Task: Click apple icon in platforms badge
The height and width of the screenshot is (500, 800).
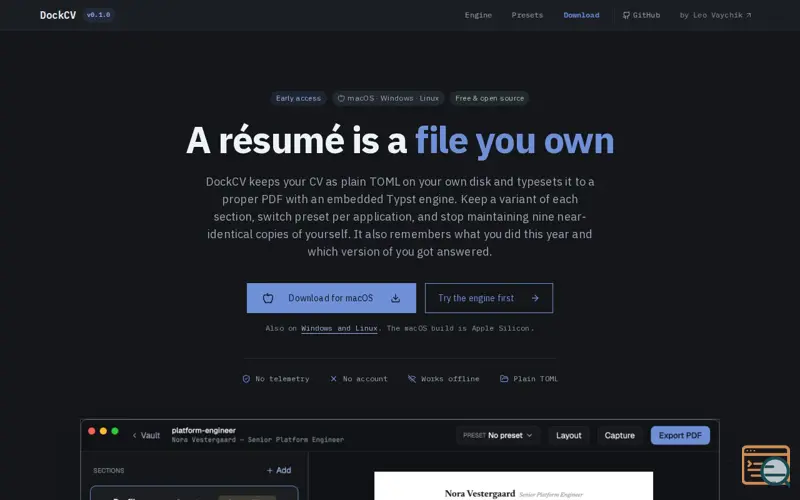Action: click(341, 98)
